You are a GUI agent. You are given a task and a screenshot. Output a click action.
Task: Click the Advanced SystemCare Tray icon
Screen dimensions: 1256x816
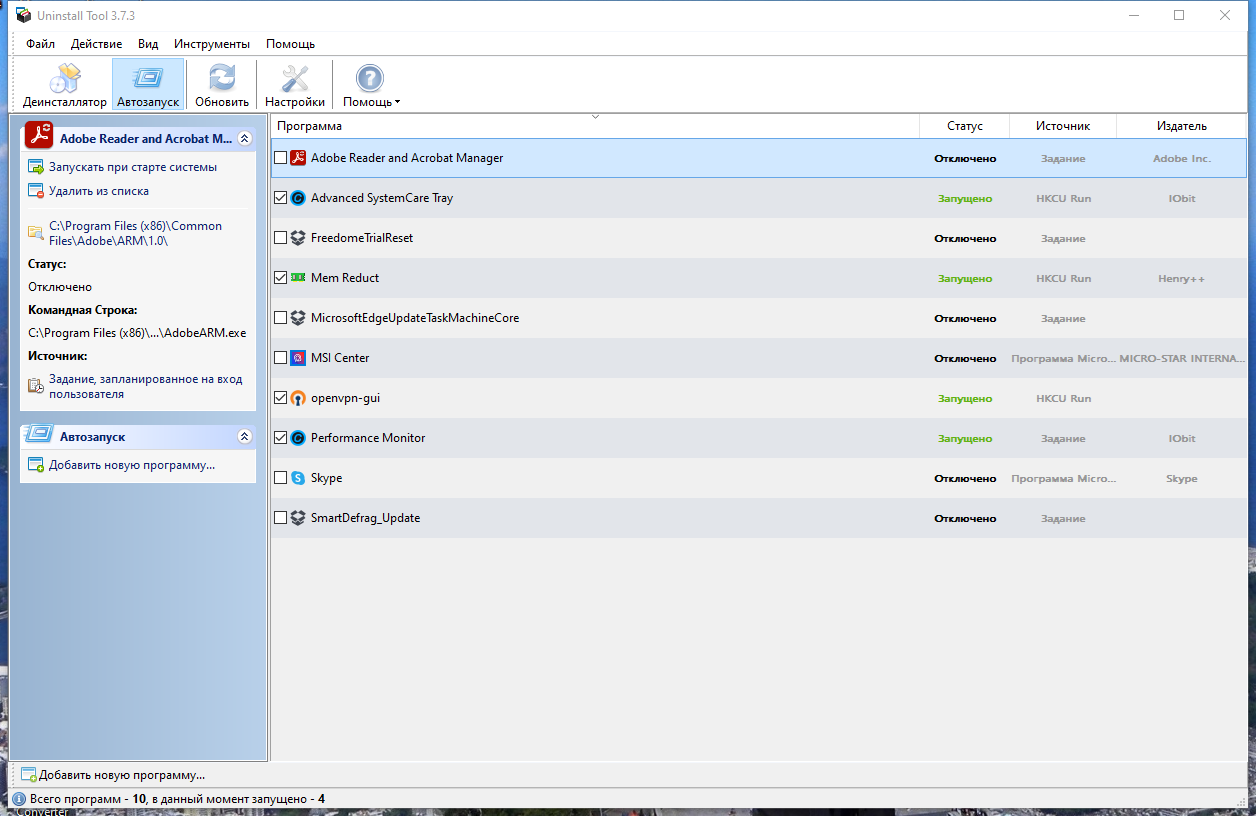click(297, 198)
